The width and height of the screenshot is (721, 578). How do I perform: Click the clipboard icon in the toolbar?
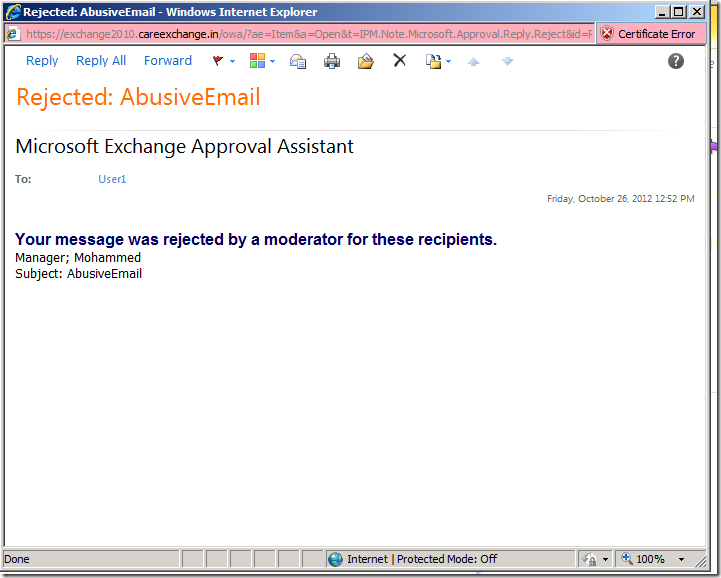433,61
